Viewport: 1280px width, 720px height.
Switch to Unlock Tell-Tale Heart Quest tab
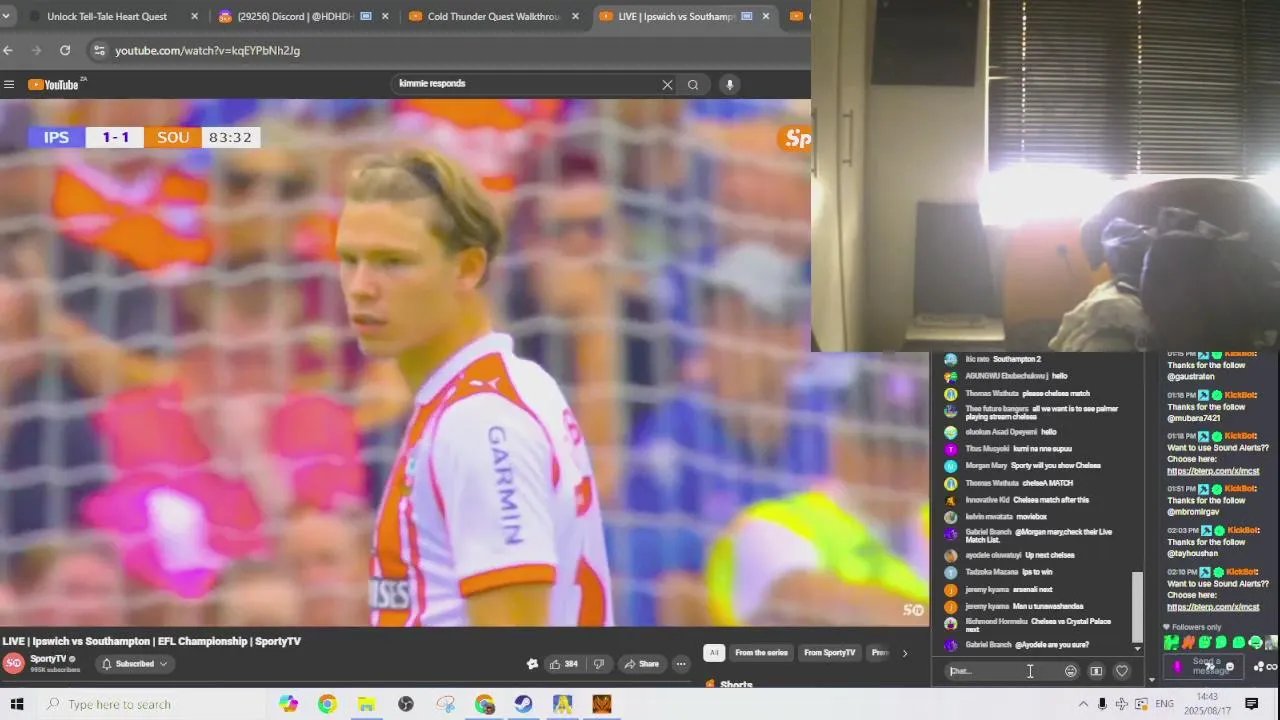(107, 16)
